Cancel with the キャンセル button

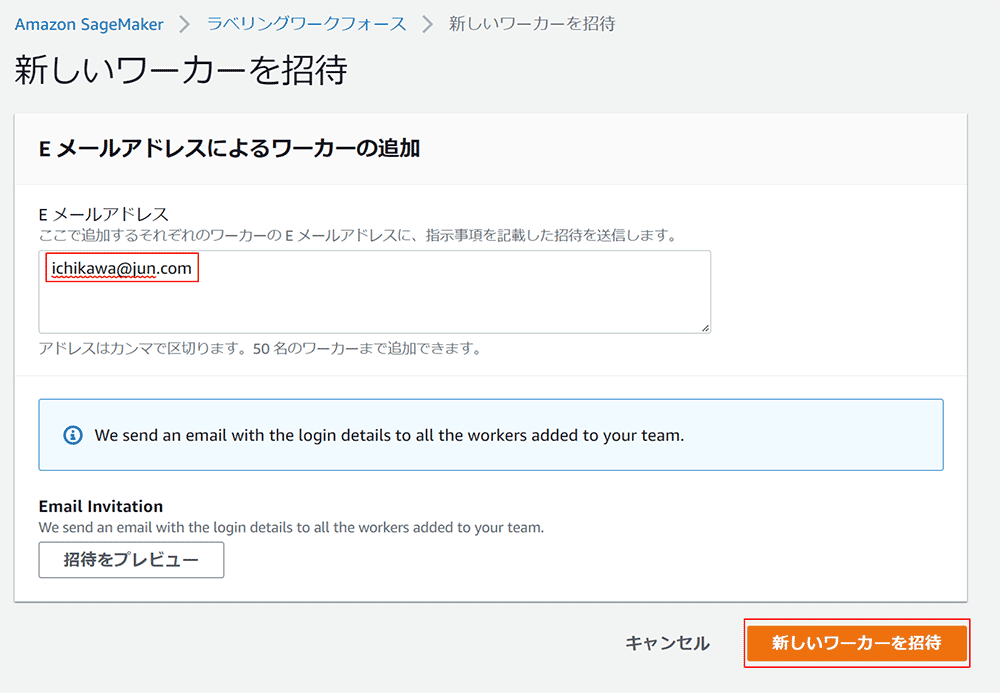point(667,643)
